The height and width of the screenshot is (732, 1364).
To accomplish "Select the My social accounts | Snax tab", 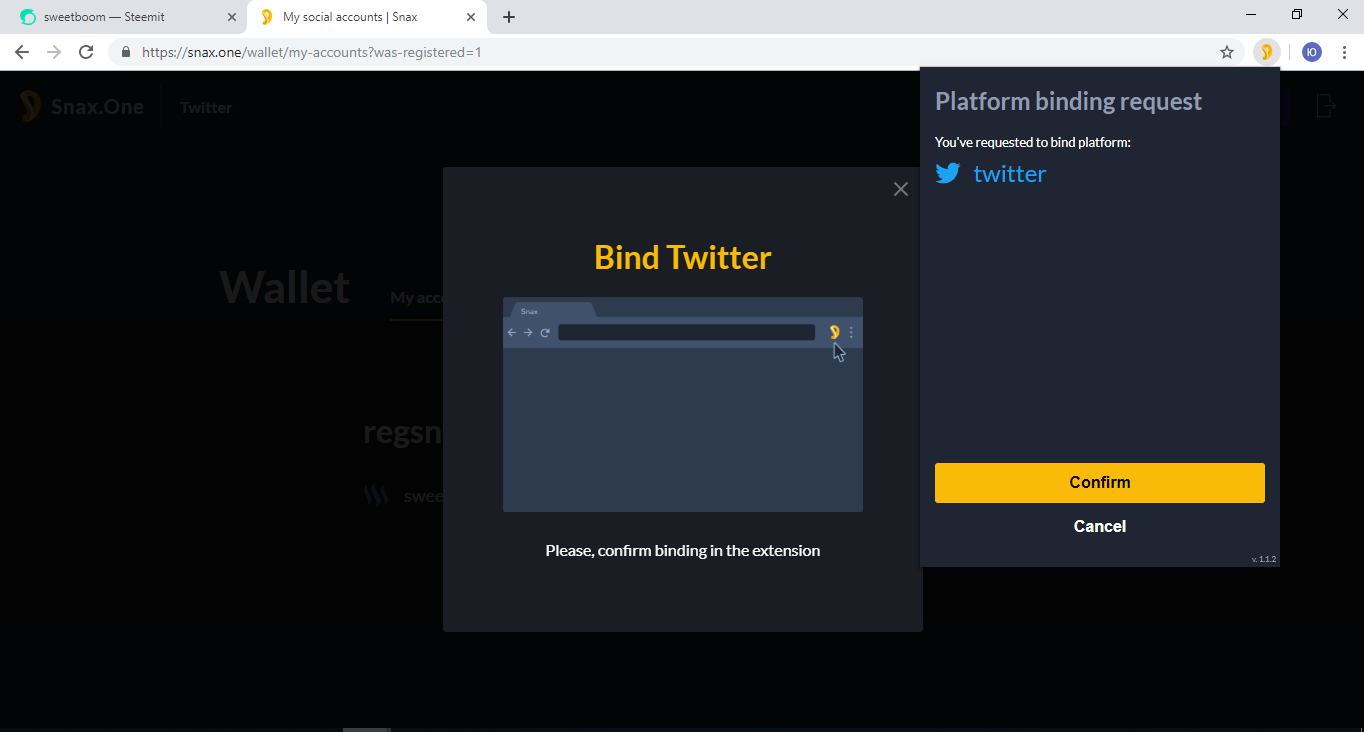I will [x=364, y=17].
